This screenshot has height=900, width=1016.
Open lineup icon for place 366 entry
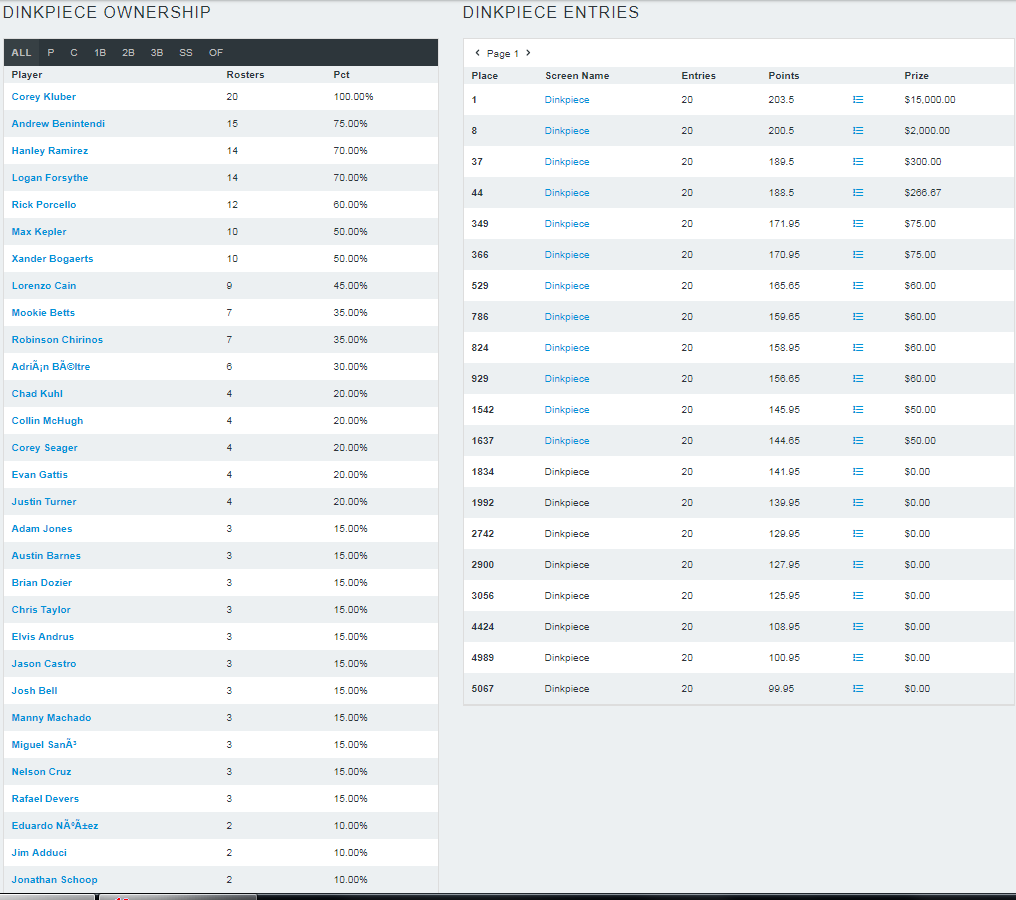click(858, 255)
